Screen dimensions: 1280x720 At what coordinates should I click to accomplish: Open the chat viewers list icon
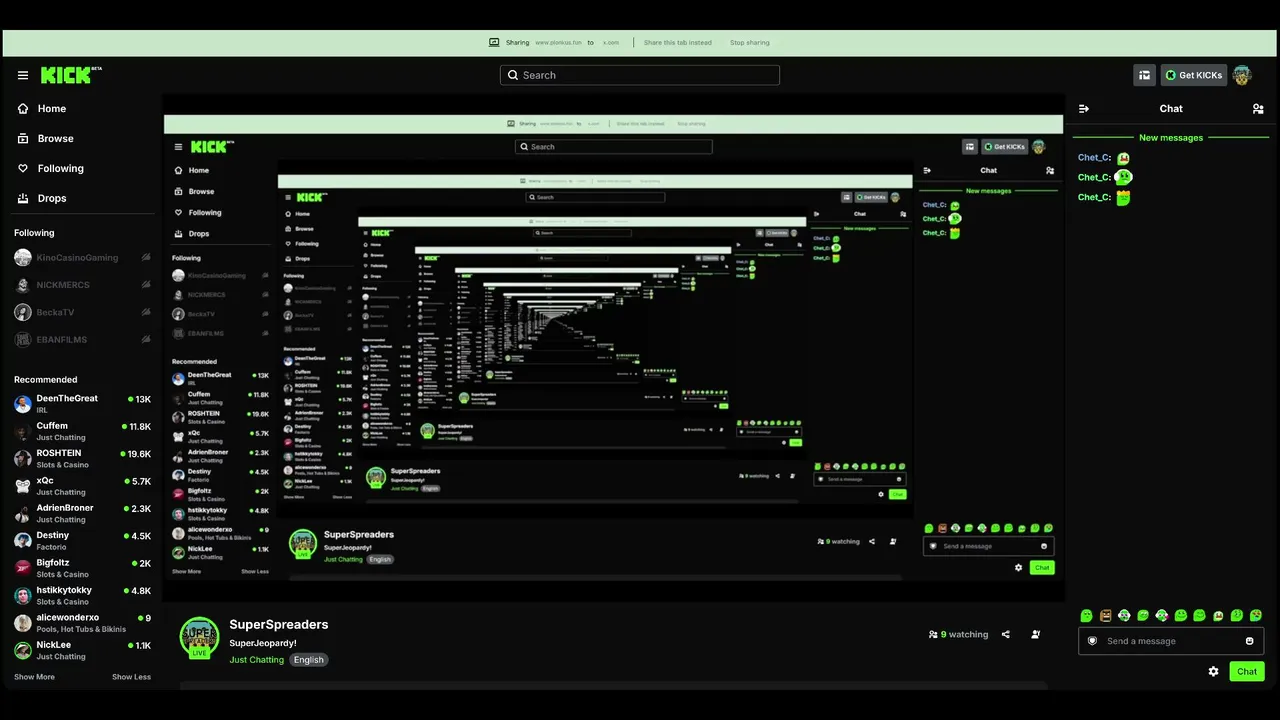[x=1258, y=109]
